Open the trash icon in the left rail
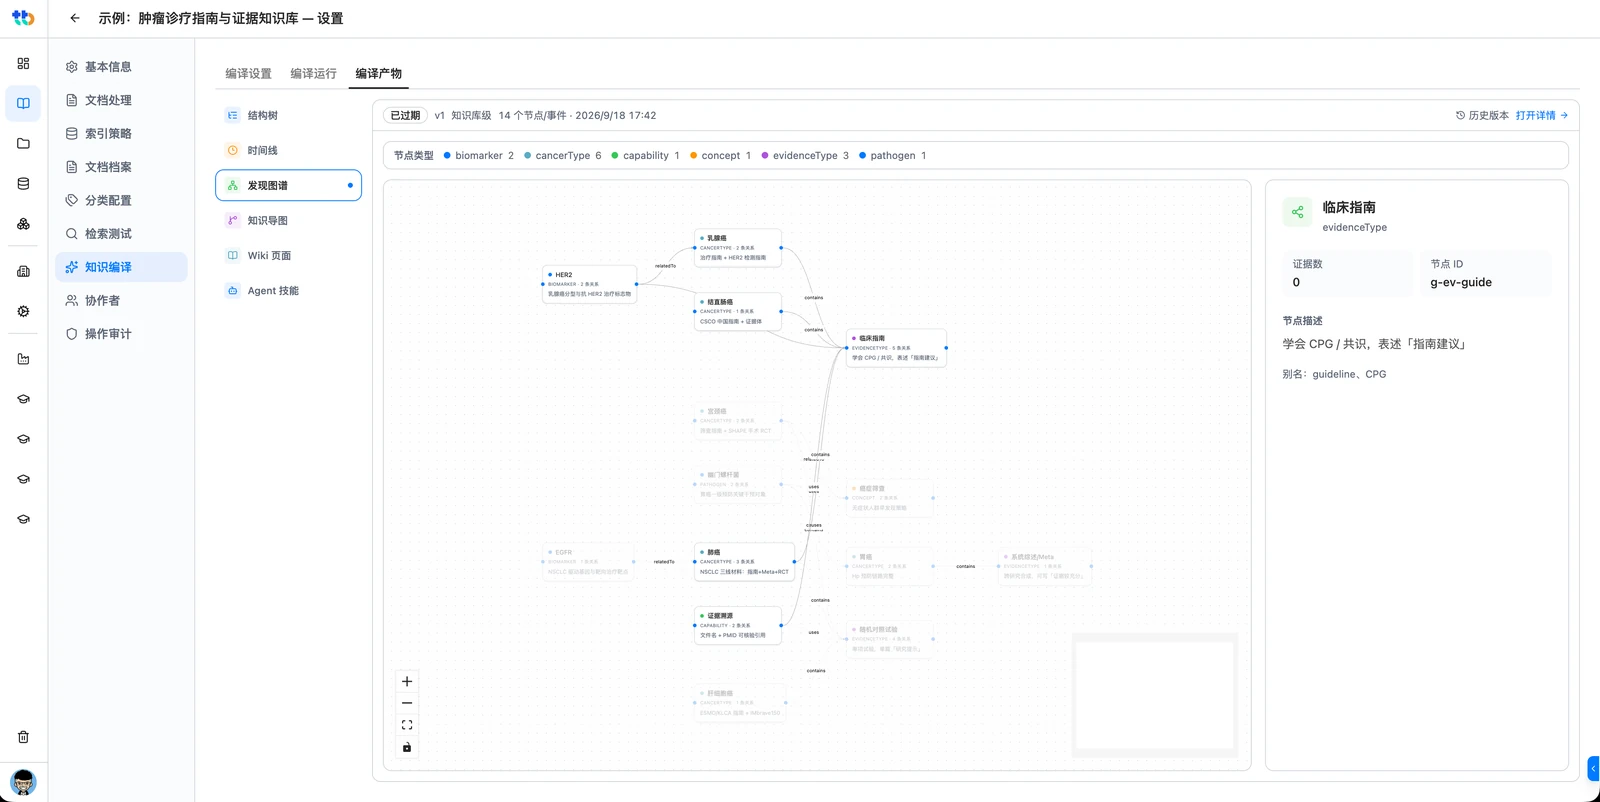 23,737
